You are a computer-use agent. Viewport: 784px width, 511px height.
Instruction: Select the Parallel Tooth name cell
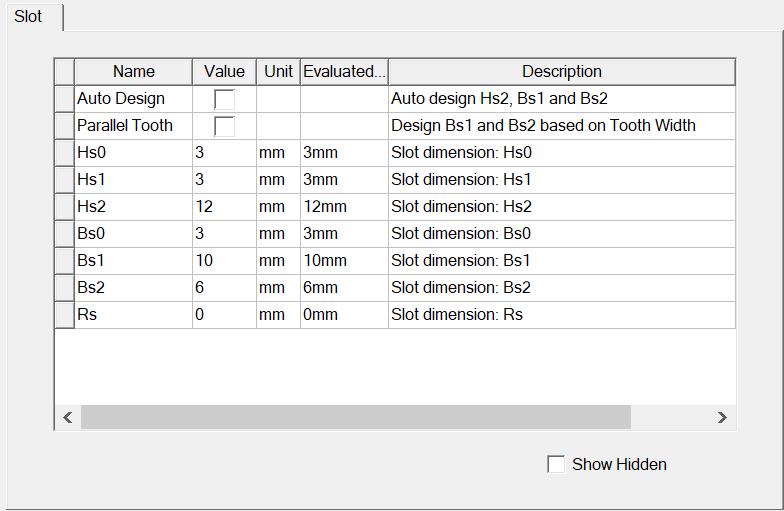[134, 126]
